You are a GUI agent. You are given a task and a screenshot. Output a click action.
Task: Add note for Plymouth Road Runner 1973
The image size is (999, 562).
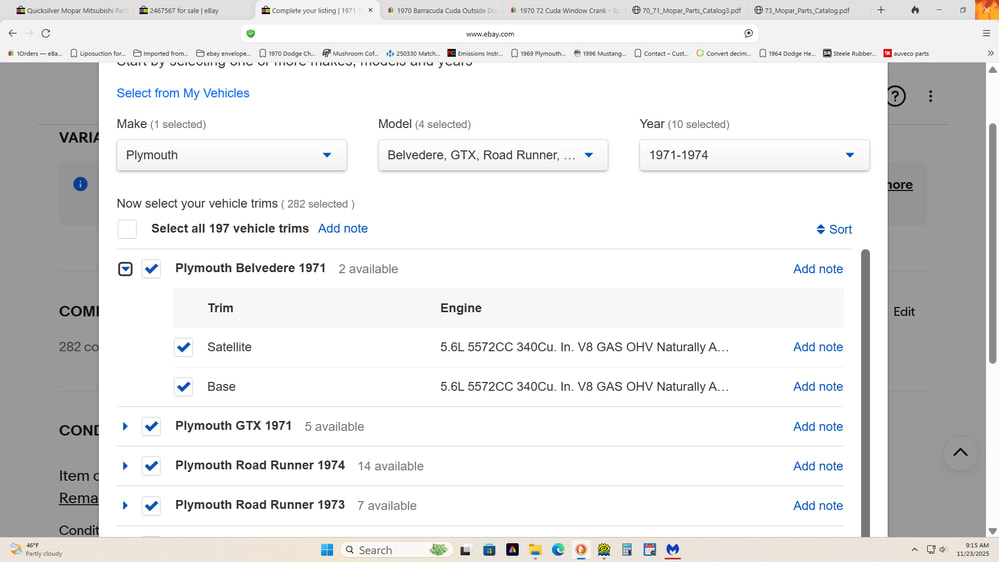pos(817,505)
